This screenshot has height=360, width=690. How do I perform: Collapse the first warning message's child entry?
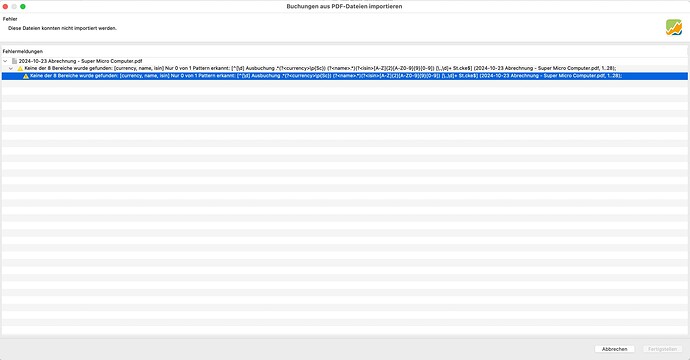click(x=11, y=69)
